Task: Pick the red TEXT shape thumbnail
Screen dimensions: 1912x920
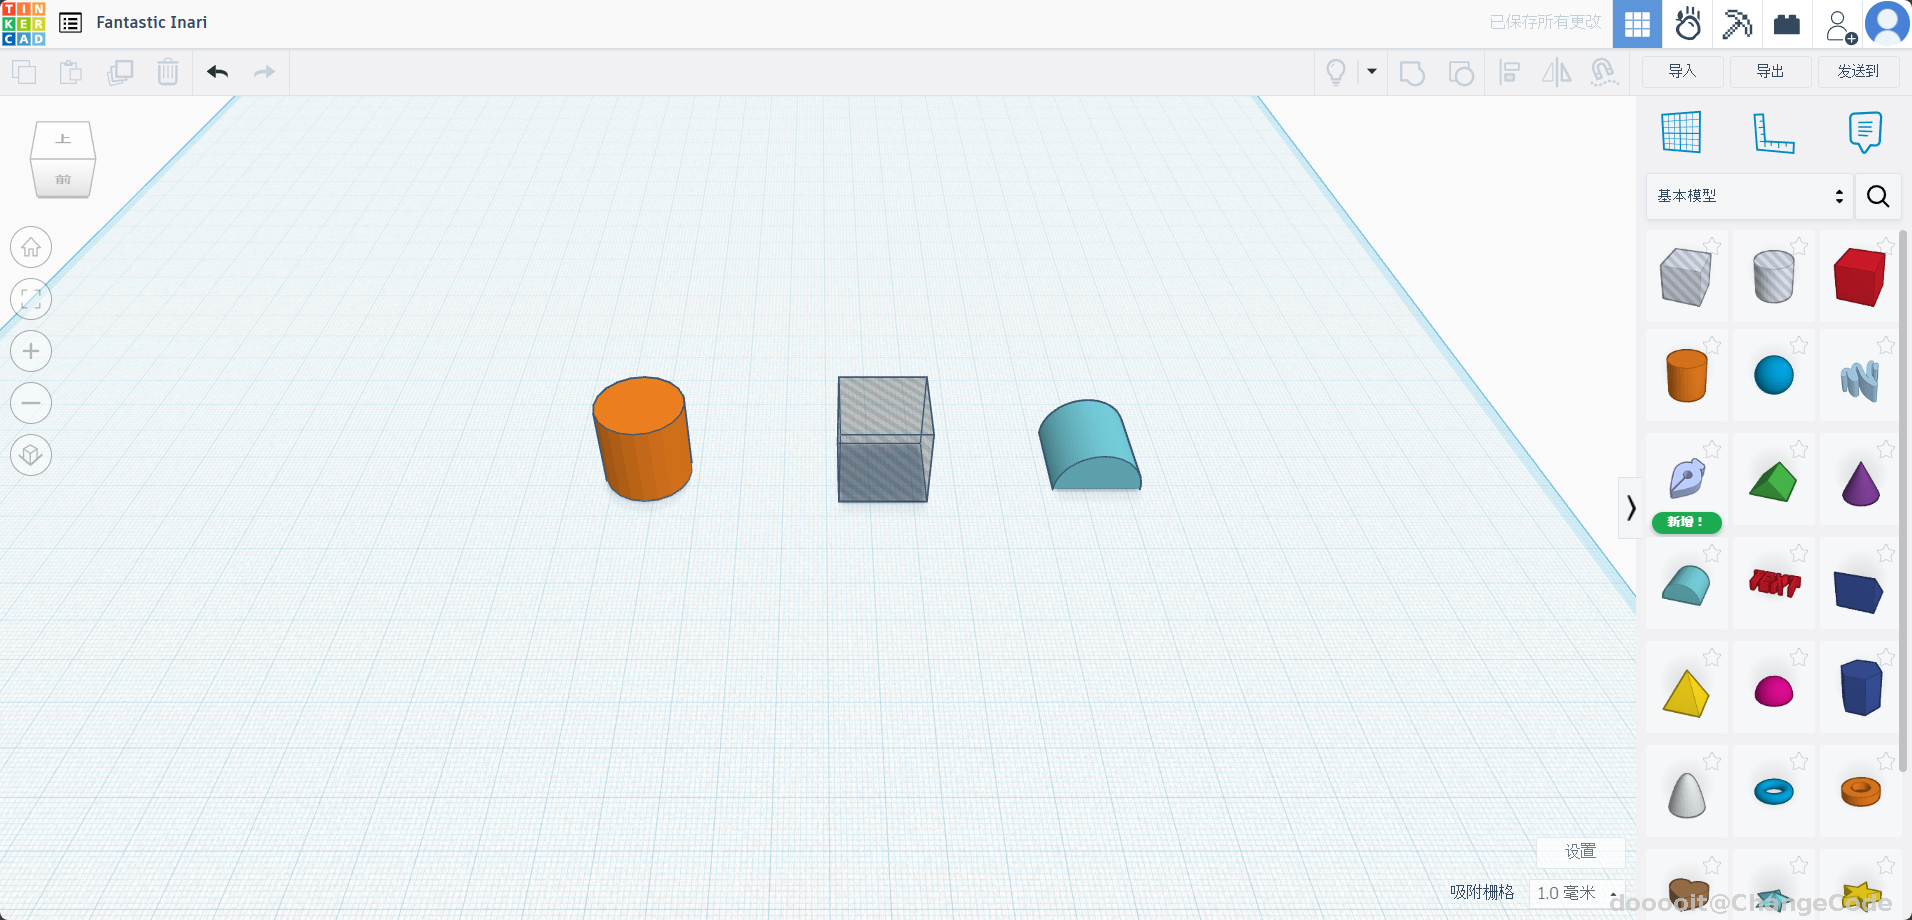Action: point(1774,582)
